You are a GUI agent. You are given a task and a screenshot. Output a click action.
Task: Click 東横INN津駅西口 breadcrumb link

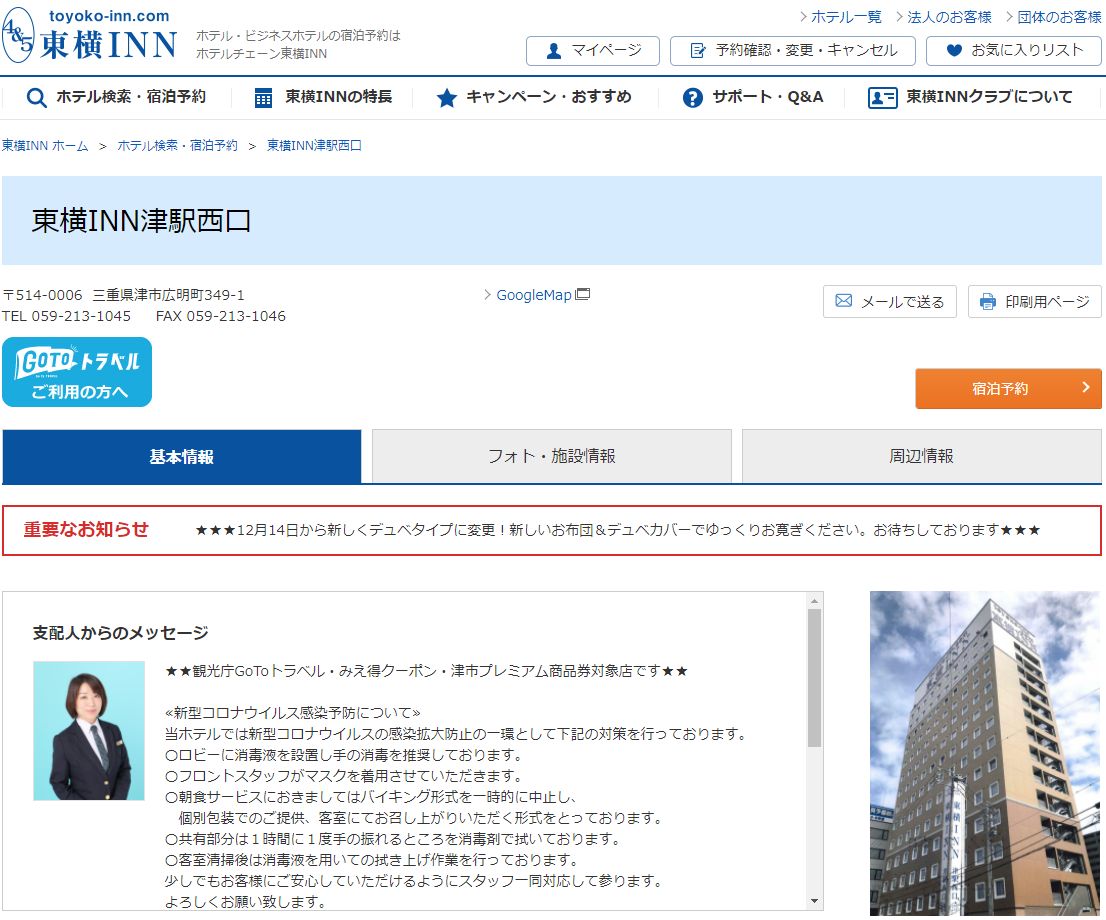click(x=314, y=145)
